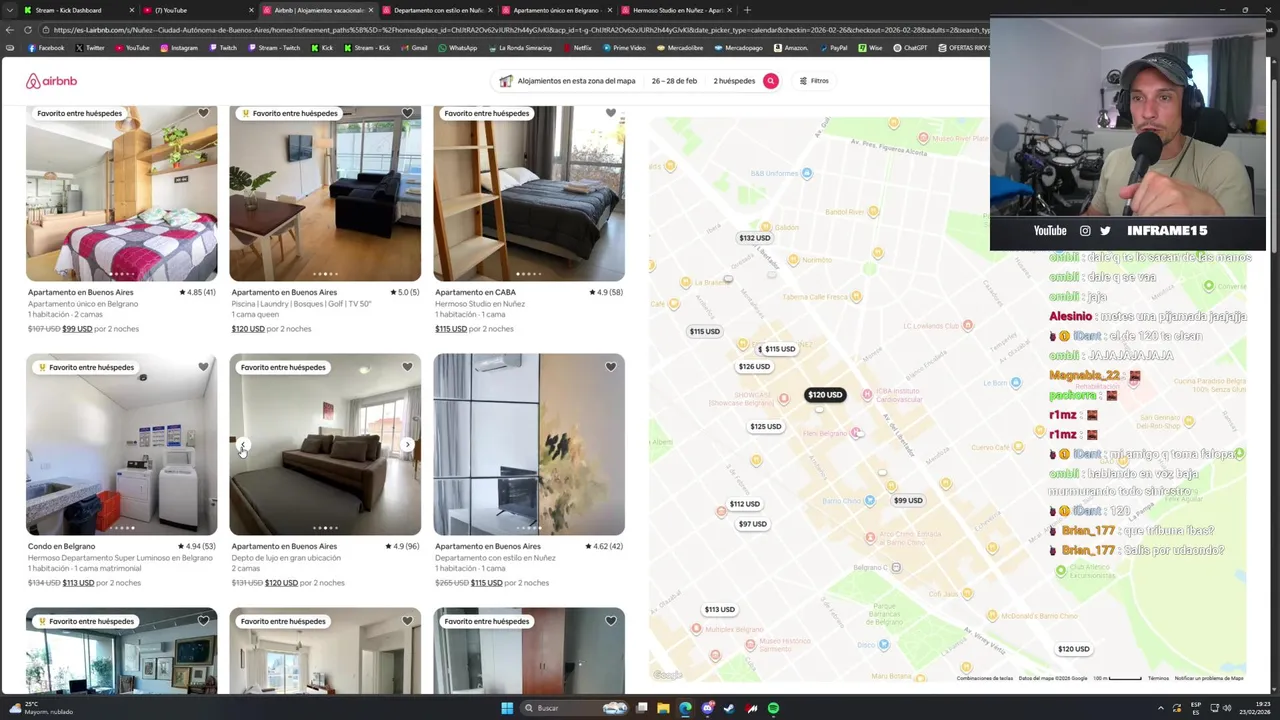Select the $125 USD map price marker
1280x720 pixels.
pyautogui.click(x=765, y=427)
